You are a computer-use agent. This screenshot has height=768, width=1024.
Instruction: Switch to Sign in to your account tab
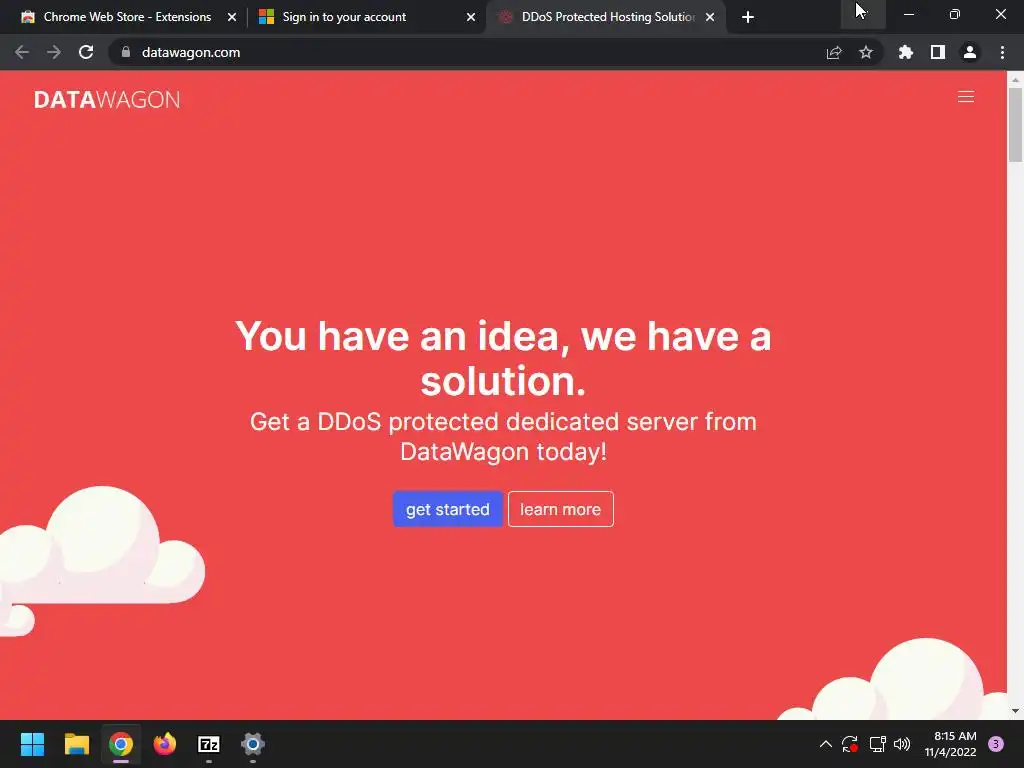tap(344, 17)
